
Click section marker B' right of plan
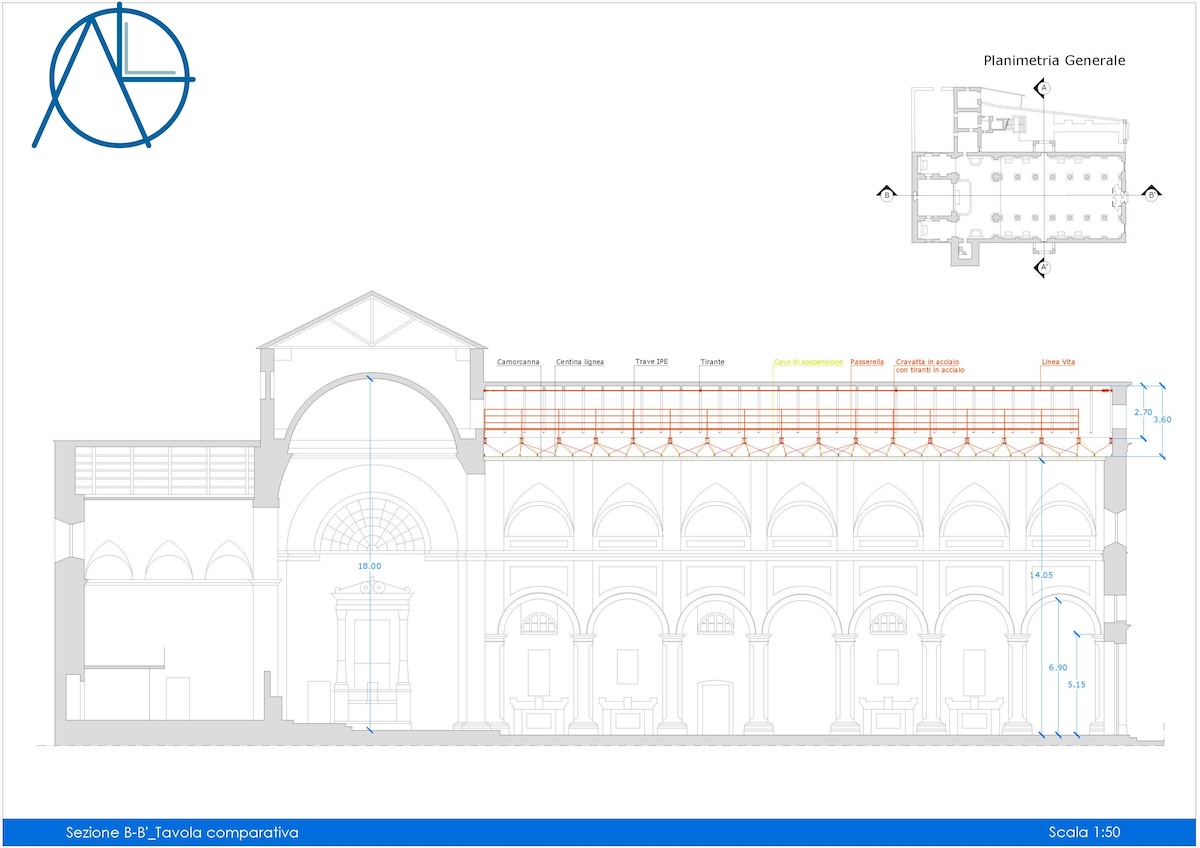(x=1150, y=195)
